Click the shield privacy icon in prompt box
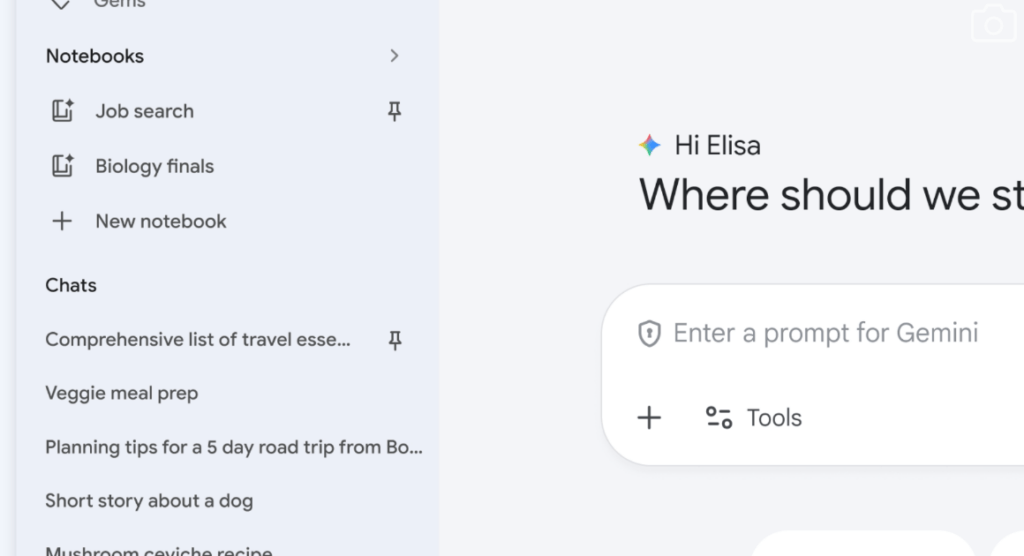The image size is (1024, 556). (x=650, y=334)
